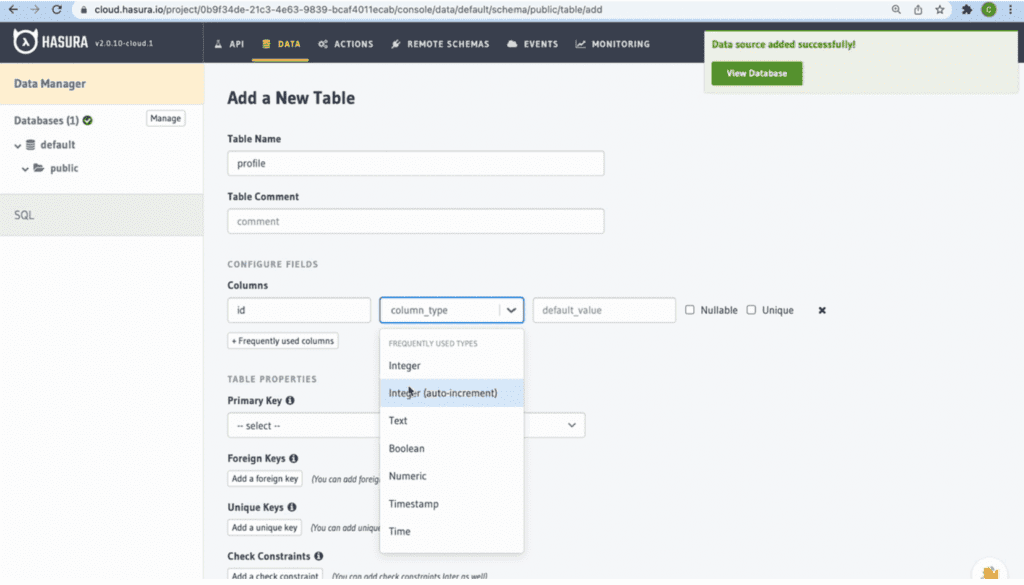Open Chrome three-dot menu

[x=1010, y=10]
